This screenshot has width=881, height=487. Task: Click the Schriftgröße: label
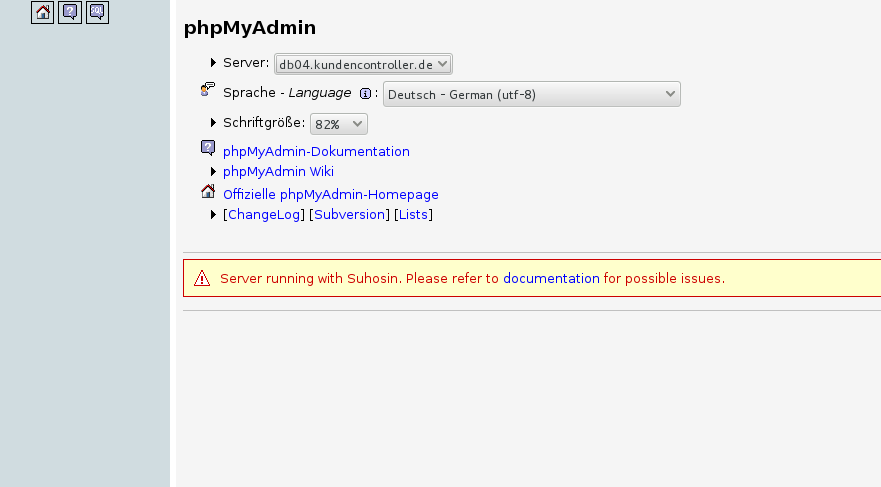[264, 122]
